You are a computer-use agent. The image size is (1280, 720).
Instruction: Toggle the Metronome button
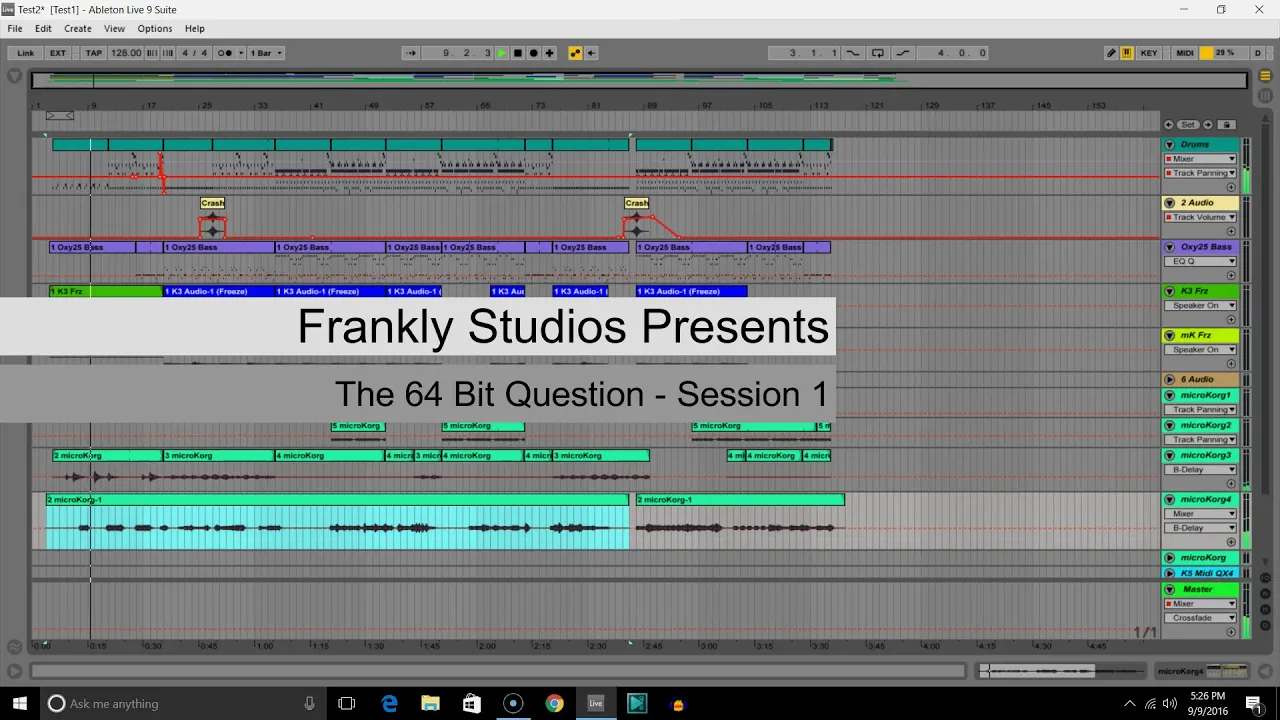pyautogui.click(x=224, y=53)
